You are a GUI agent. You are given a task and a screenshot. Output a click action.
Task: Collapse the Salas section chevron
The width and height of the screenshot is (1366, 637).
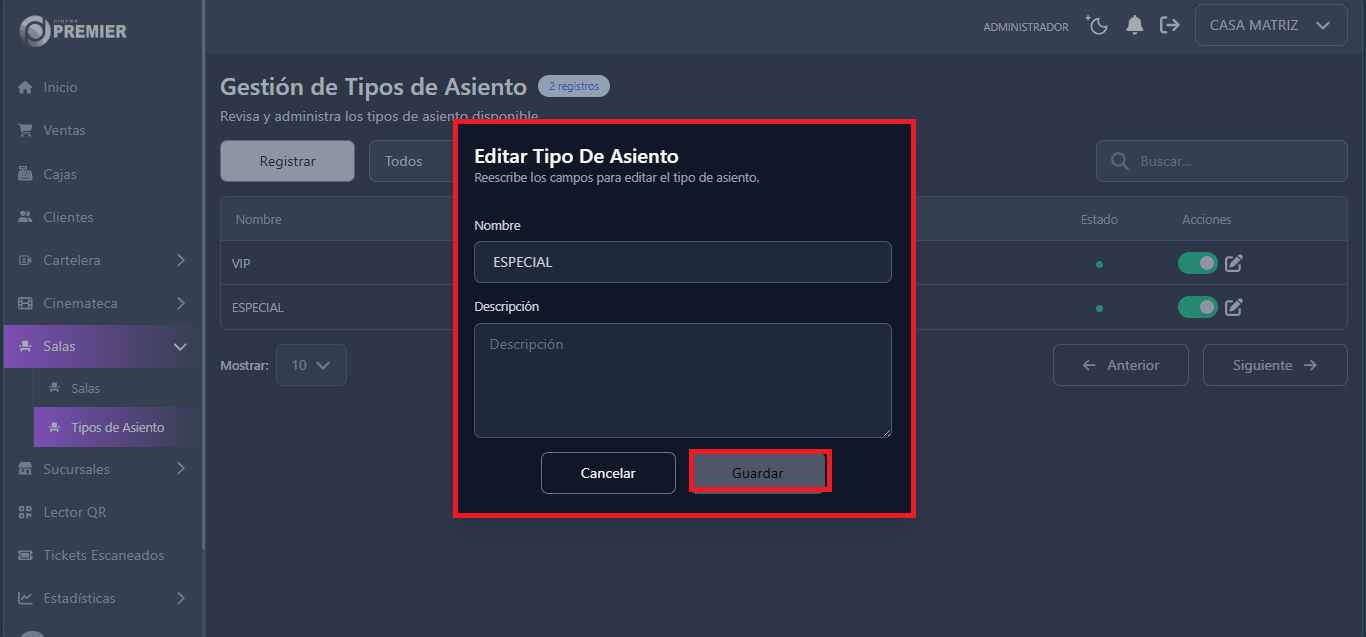179,345
